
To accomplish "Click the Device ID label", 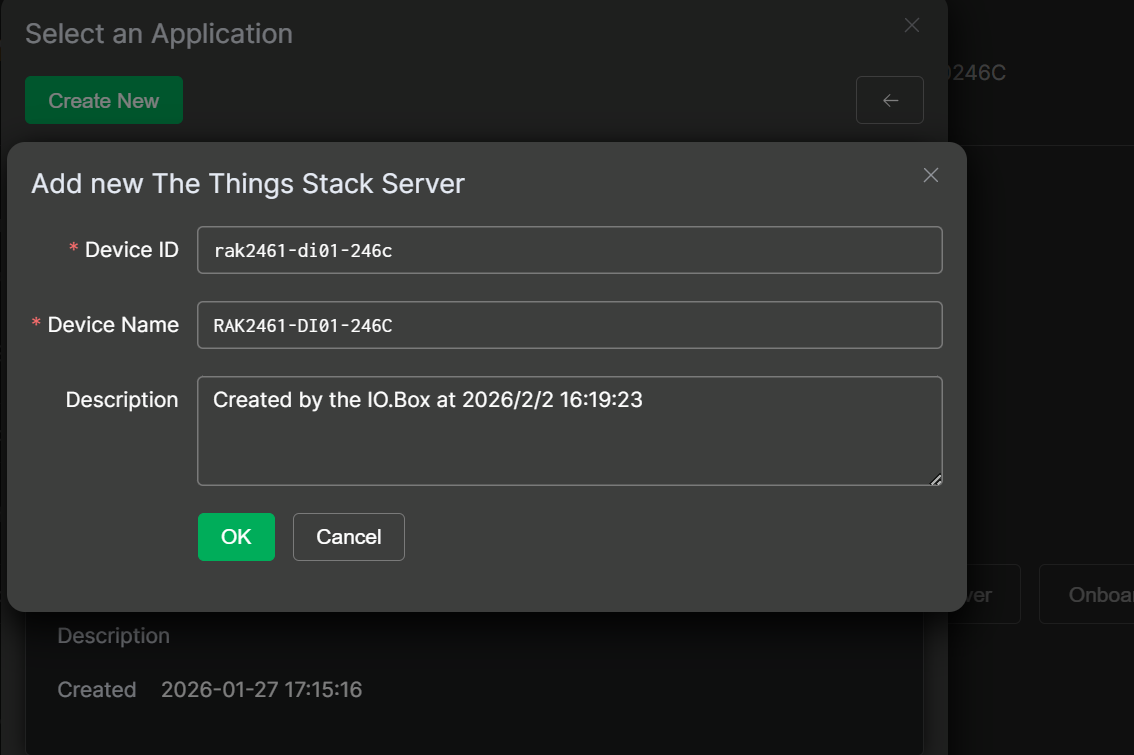I will [131, 250].
